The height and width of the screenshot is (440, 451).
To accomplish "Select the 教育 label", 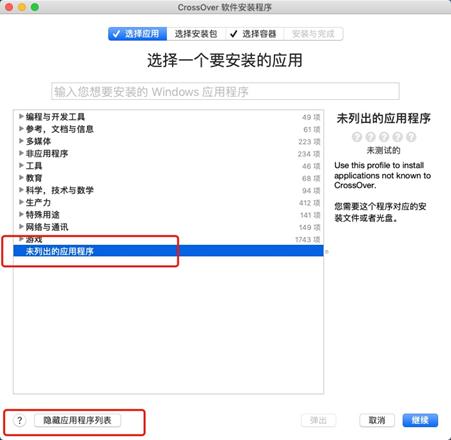I will [x=34, y=178].
